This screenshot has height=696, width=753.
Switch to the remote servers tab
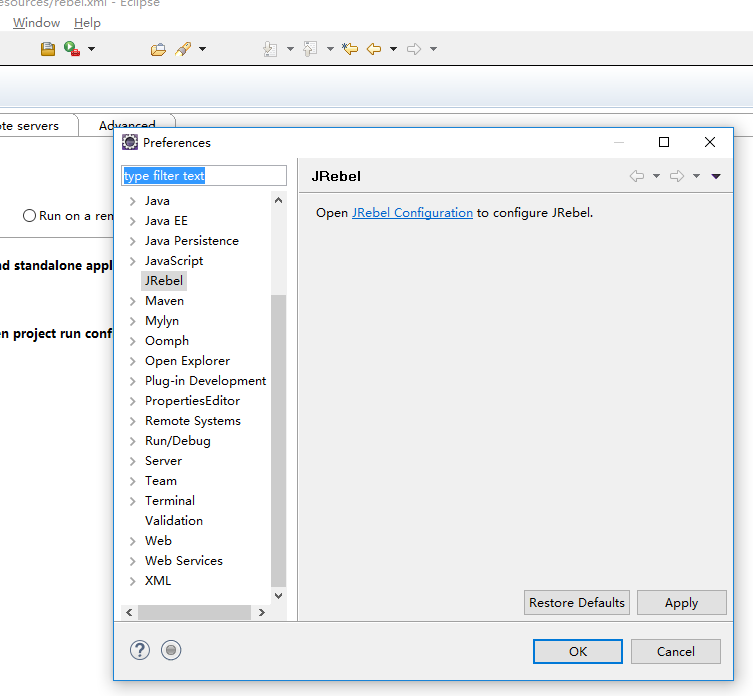click(x=30, y=126)
